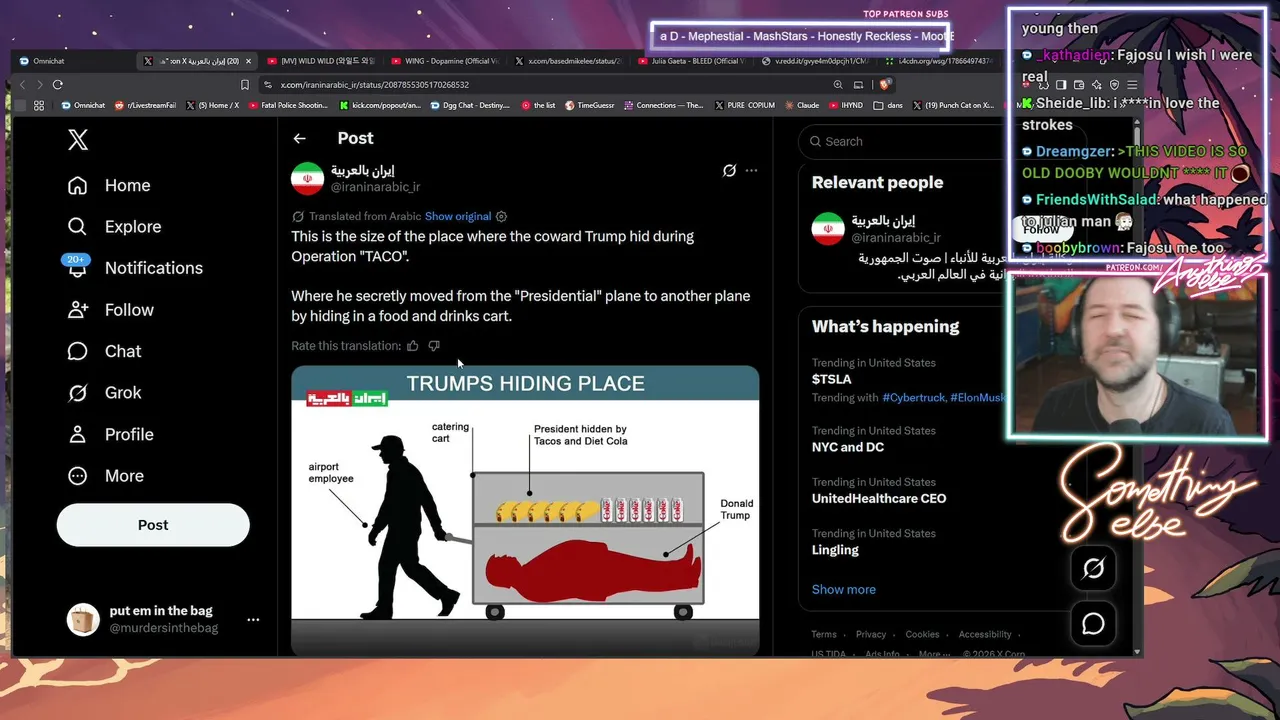This screenshot has width=1280, height=720.
Task: Click the Accessibility footer link
Action: coord(985,634)
